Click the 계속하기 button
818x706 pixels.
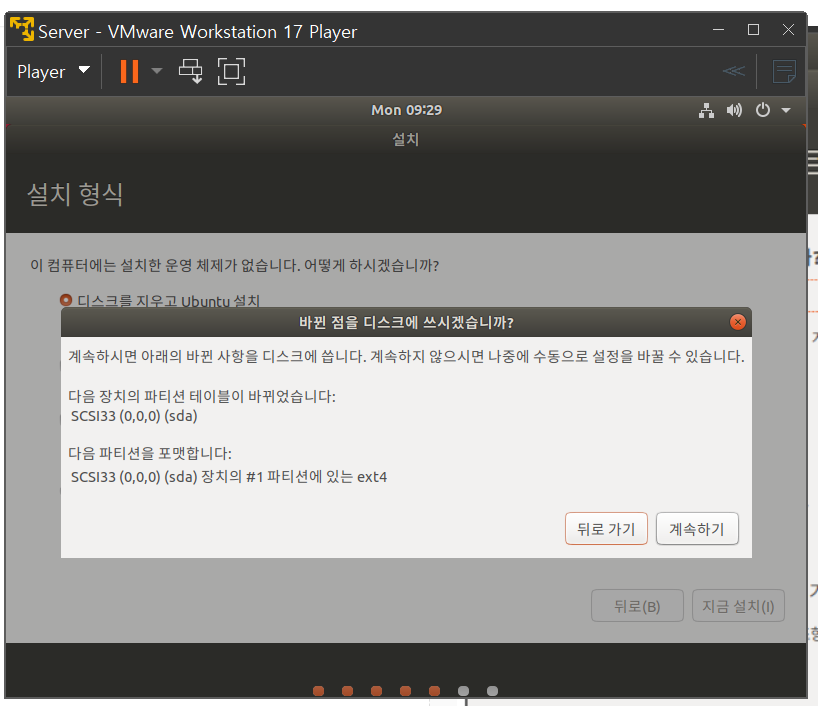click(697, 529)
